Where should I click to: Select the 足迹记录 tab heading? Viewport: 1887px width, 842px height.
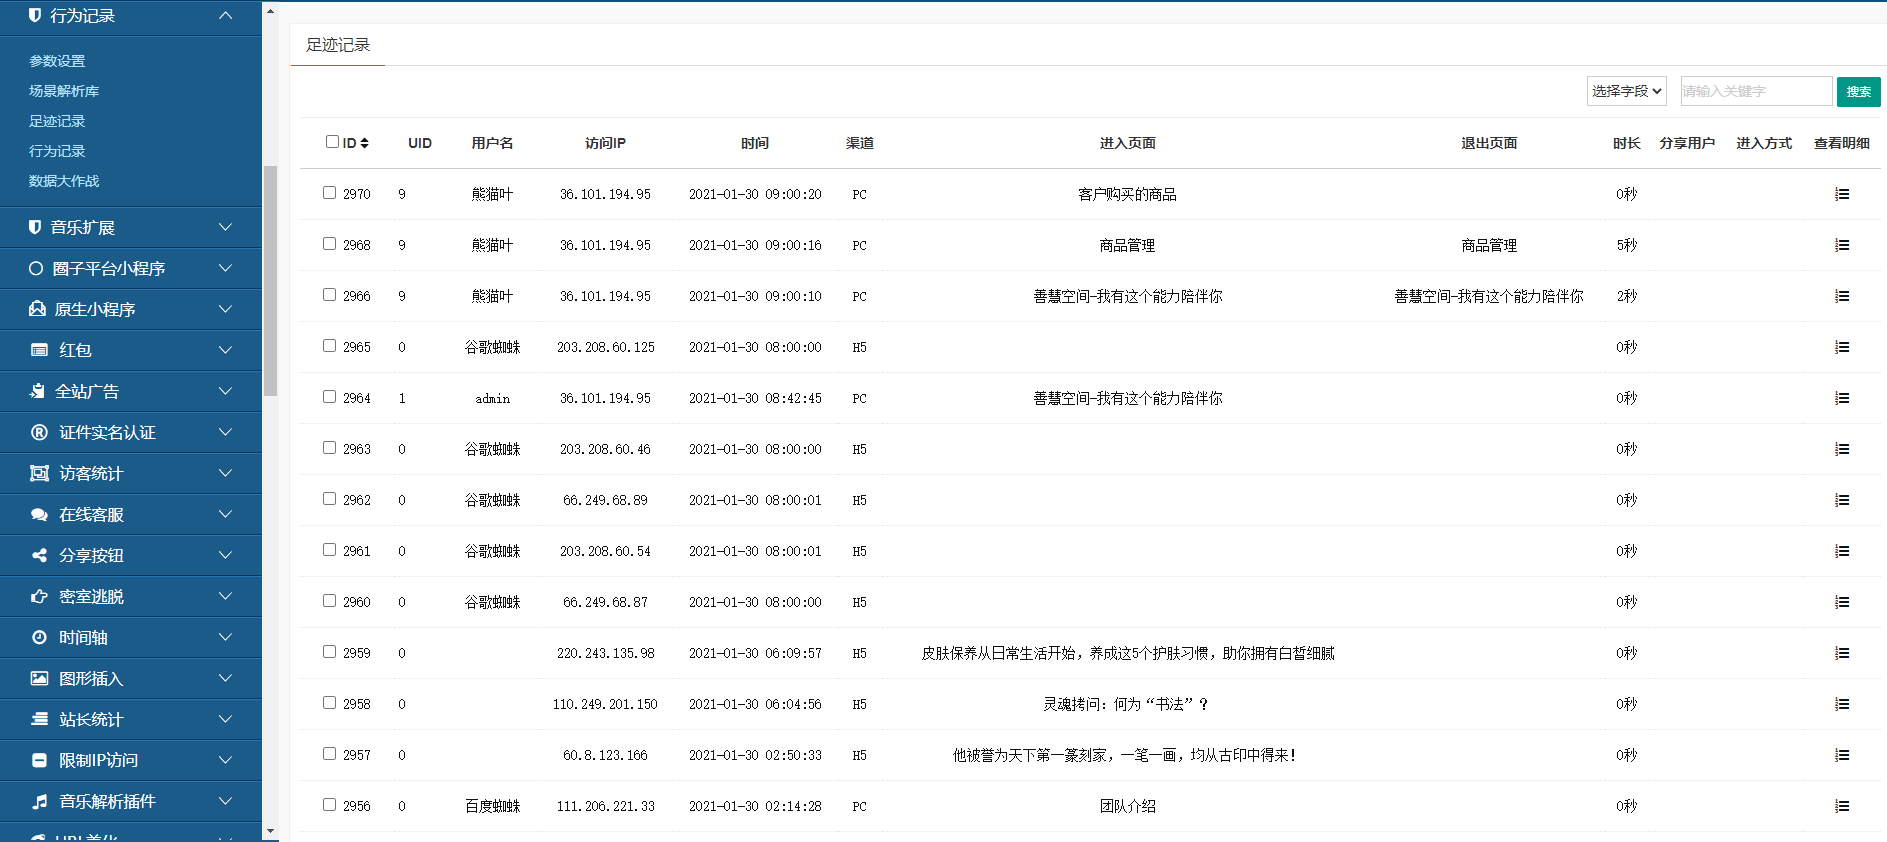click(x=338, y=45)
